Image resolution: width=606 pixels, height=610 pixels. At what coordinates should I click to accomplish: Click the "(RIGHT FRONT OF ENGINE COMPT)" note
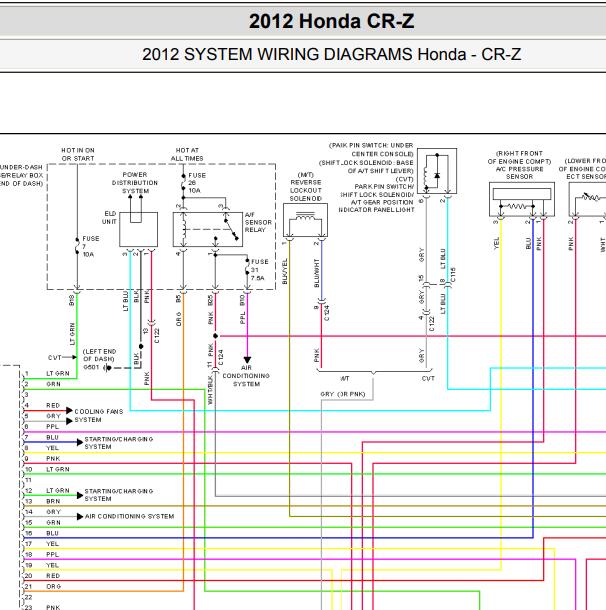[519, 158]
